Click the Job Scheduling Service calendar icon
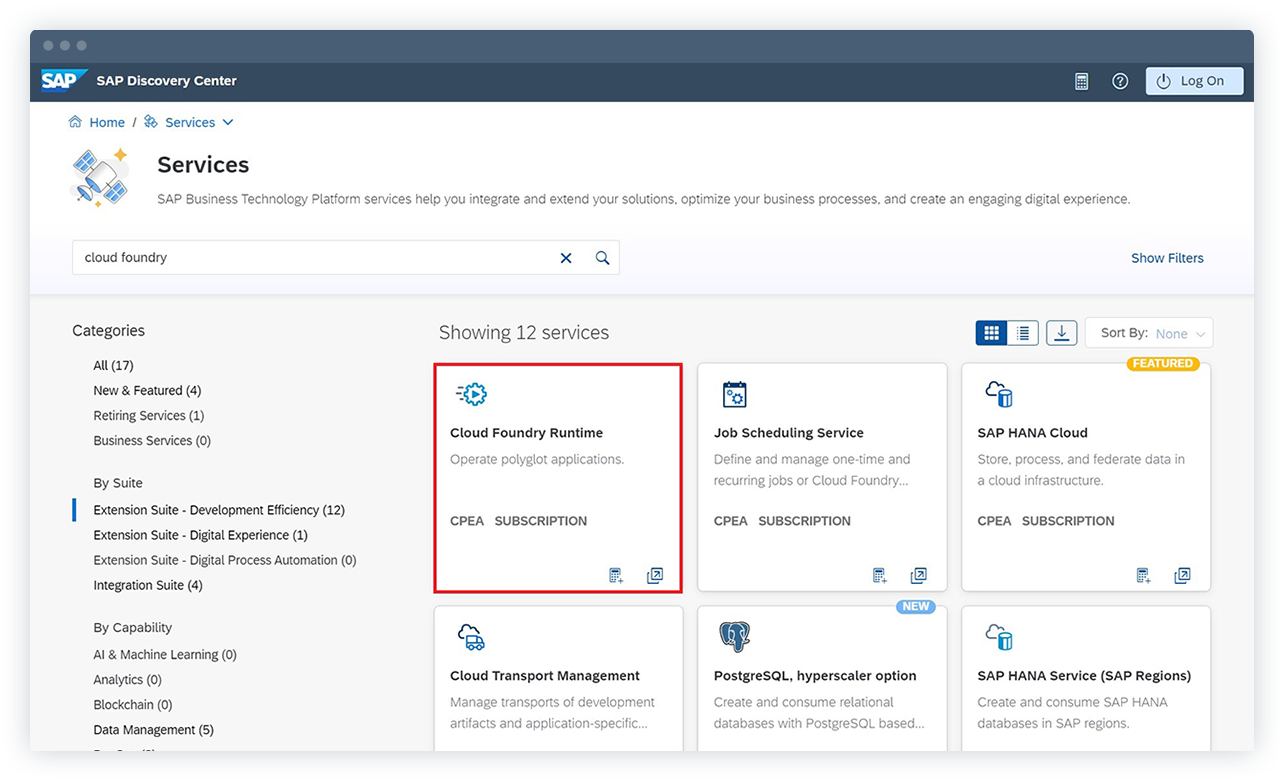This screenshot has height=780, width=1284. click(735, 394)
